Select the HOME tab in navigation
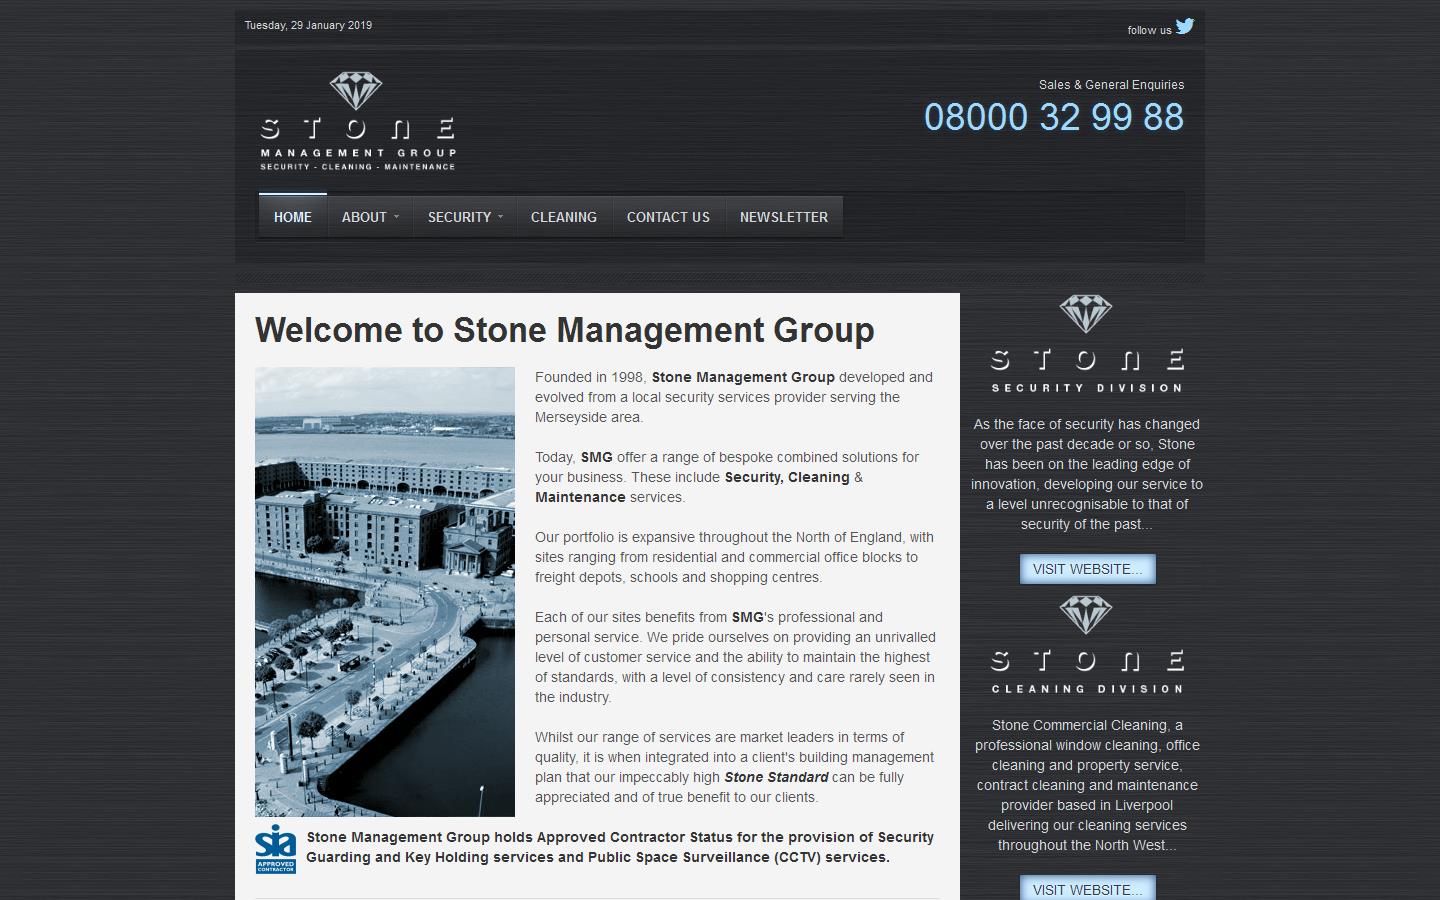This screenshot has width=1440, height=900. (x=292, y=216)
